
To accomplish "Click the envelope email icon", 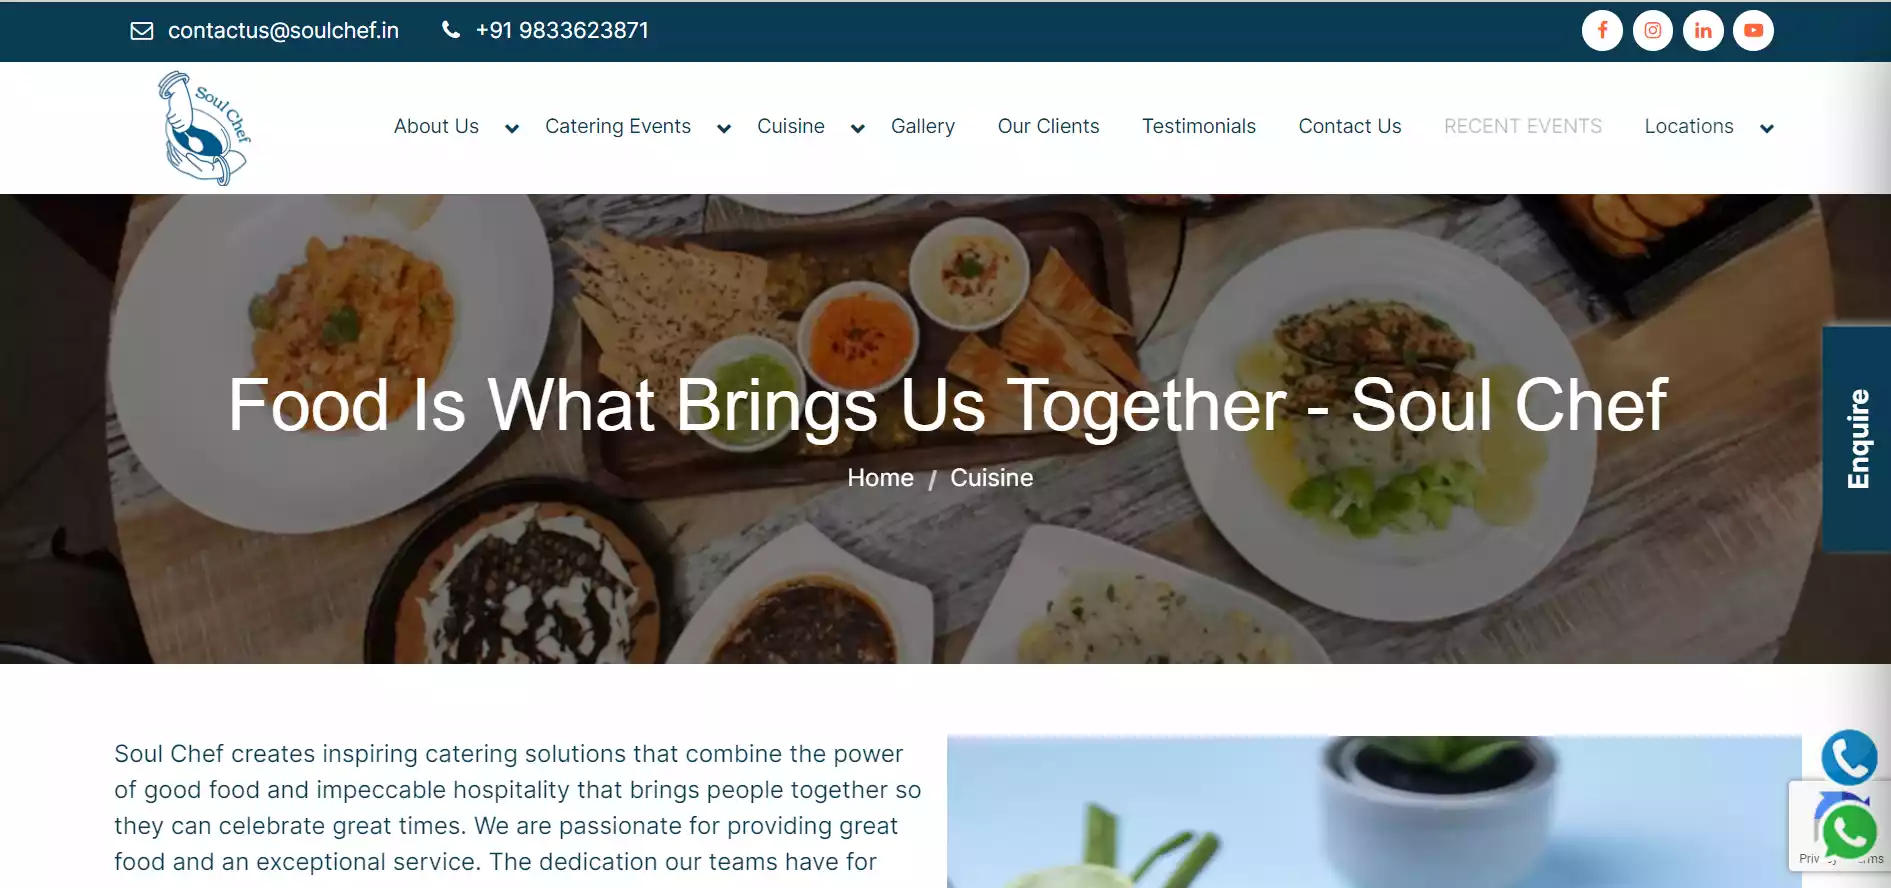I will tap(142, 31).
